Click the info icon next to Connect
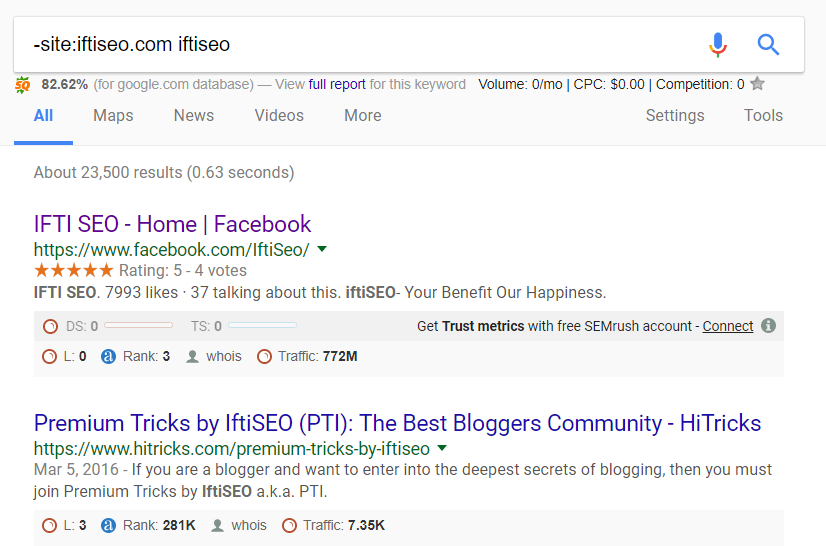Screen dimensions: 826x546 [x=768, y=326]
